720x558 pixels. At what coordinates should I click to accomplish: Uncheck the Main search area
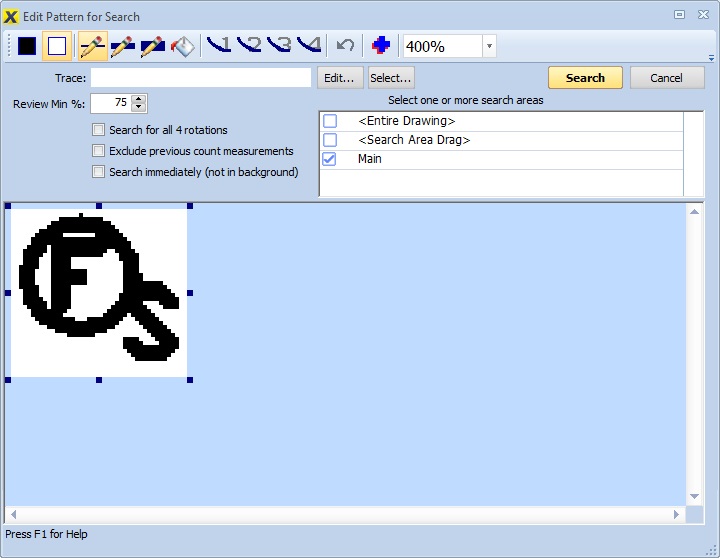[x=330, y=159]
